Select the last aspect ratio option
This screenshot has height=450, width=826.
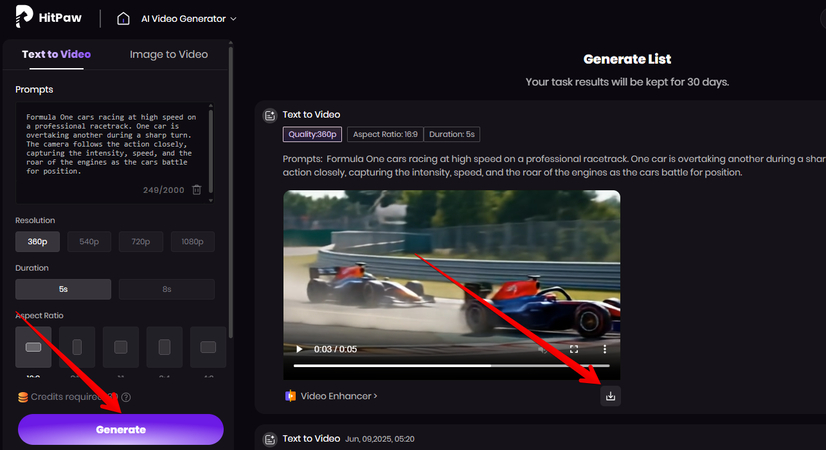[x=208, y=347]
